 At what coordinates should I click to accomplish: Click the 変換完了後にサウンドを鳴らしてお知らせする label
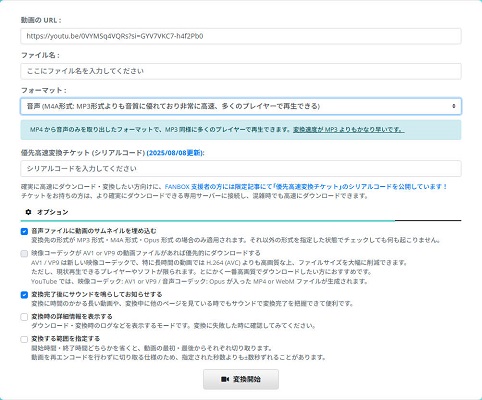[97, 294]
